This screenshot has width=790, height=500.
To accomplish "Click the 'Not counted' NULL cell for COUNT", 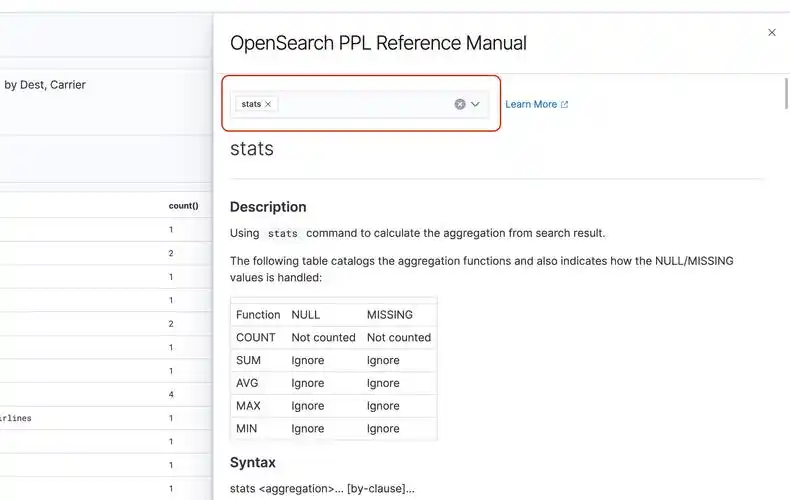I will 323,337.
